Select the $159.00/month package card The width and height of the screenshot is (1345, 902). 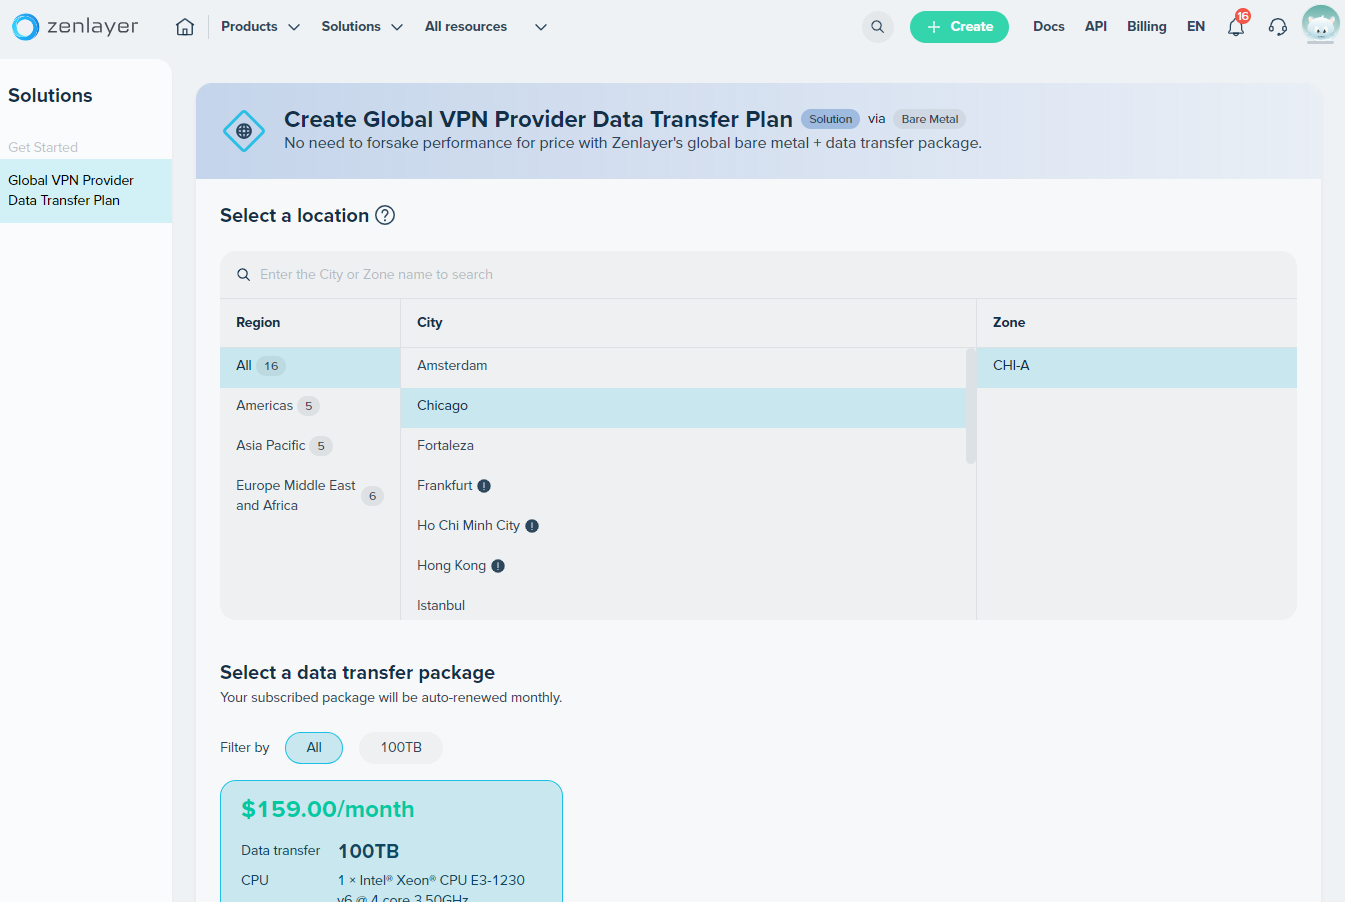click(391, 841)
